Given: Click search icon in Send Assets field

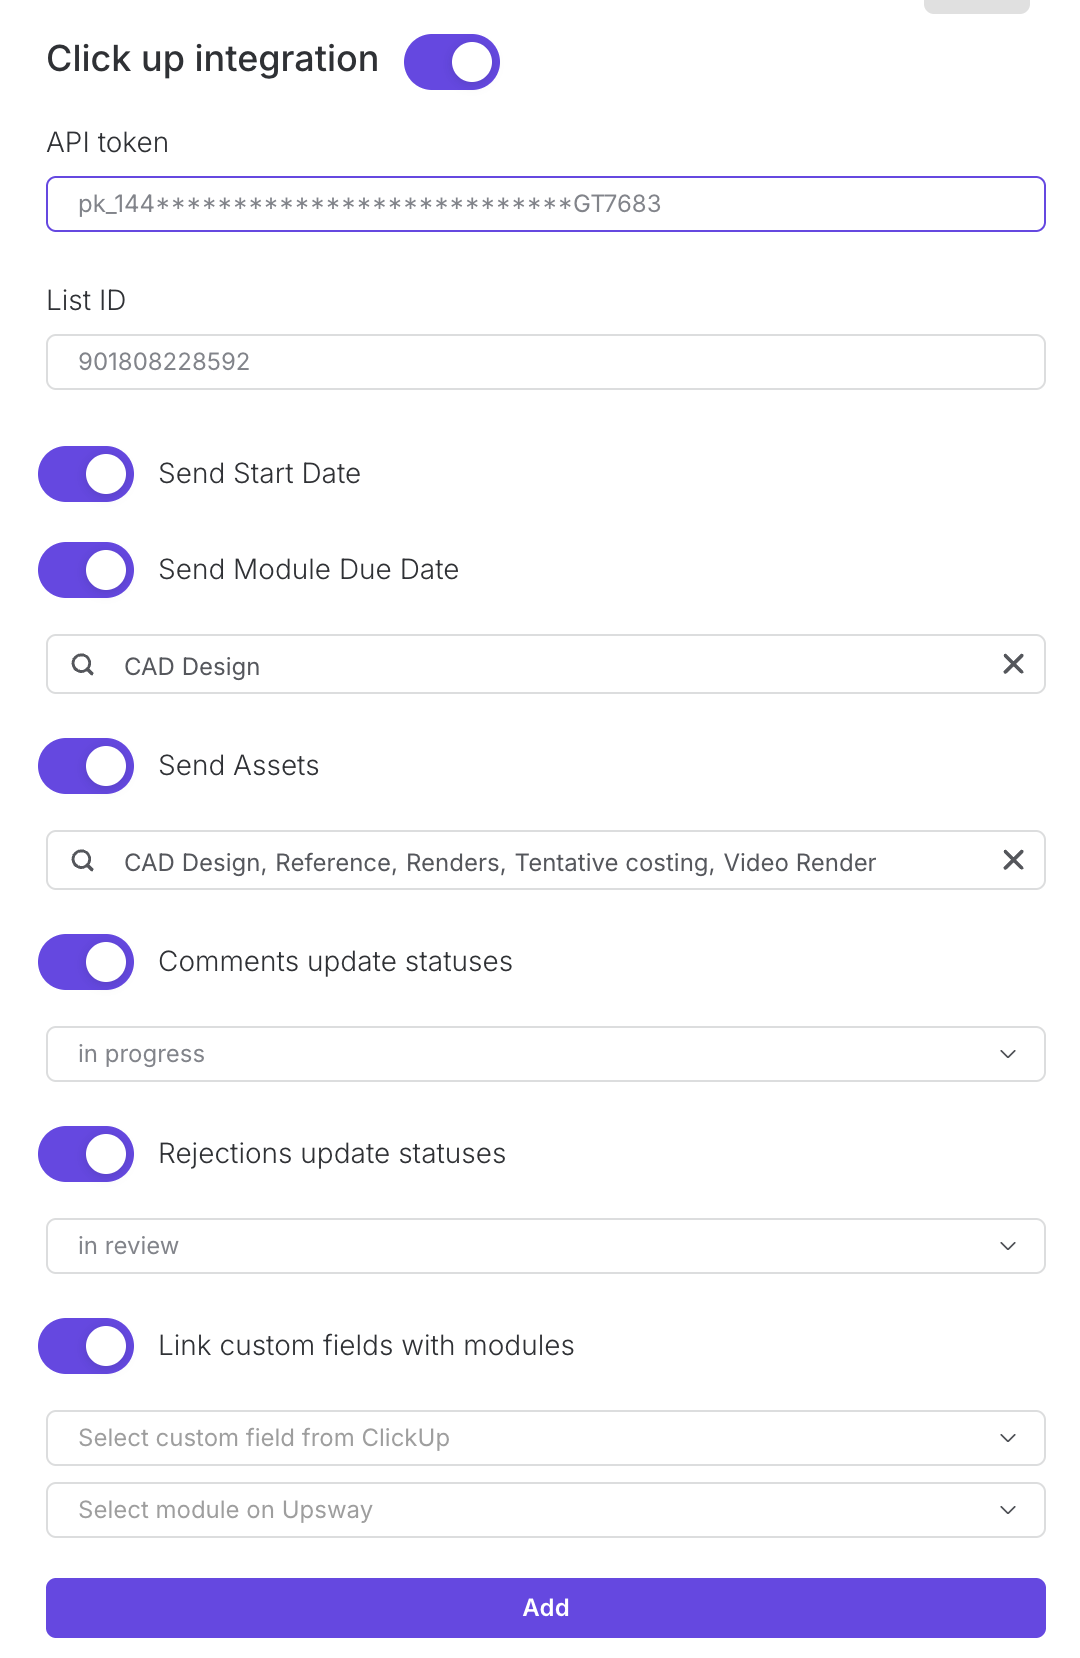Looking at the screenshot, I should point(83,861).
